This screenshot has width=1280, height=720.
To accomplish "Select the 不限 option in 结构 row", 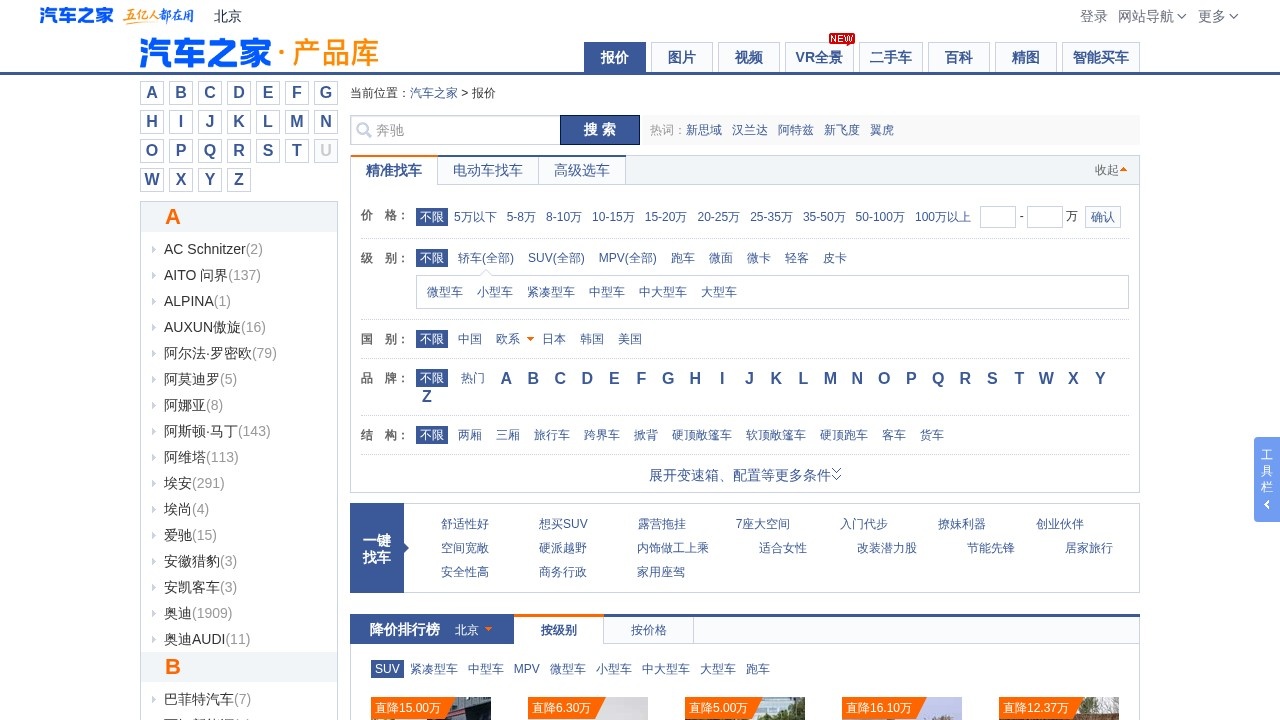I will pos(432,435).
